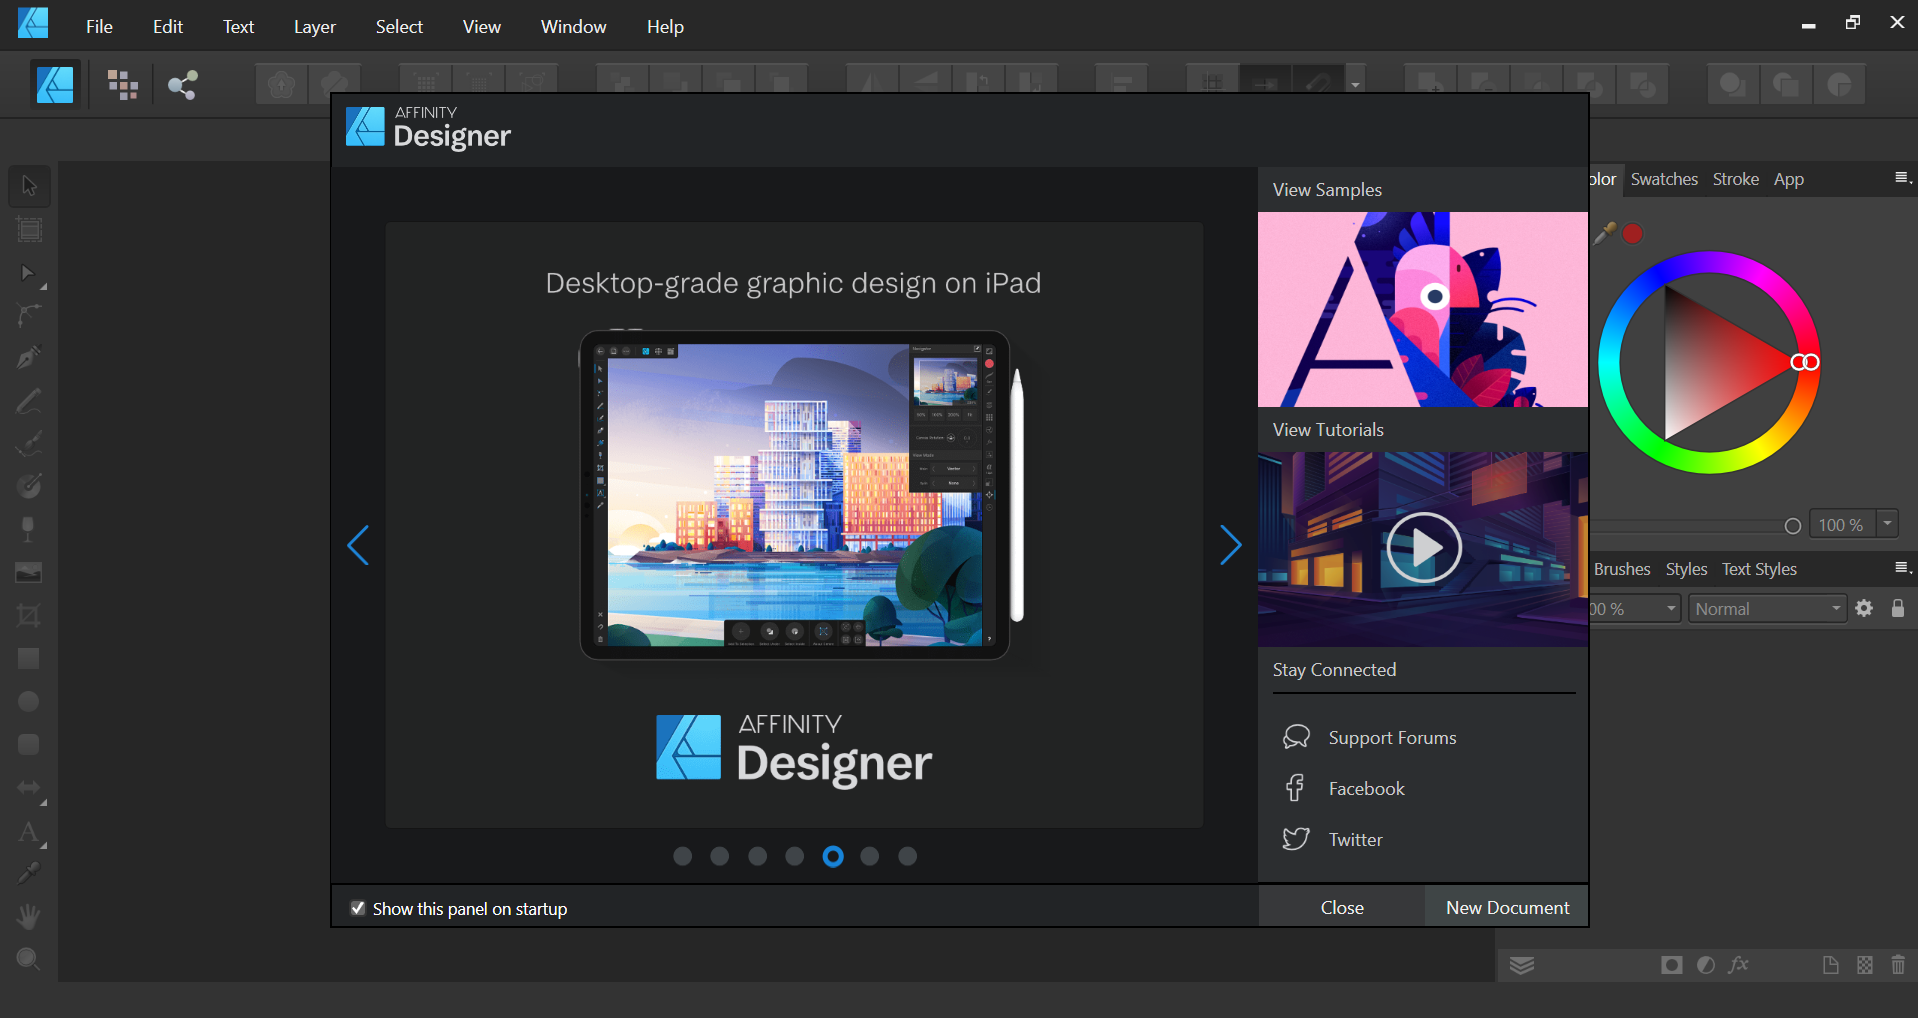Select the Pen tool
The image size is (1918, 1018).
[29, 358]
